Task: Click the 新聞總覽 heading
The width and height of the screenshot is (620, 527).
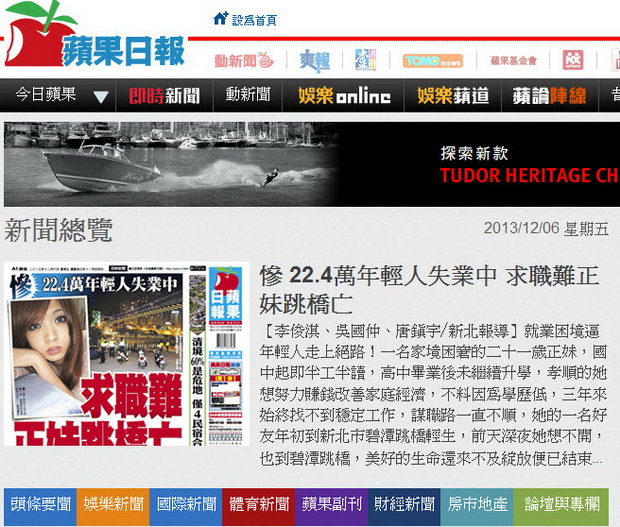Action: click(x=59, y=230)
